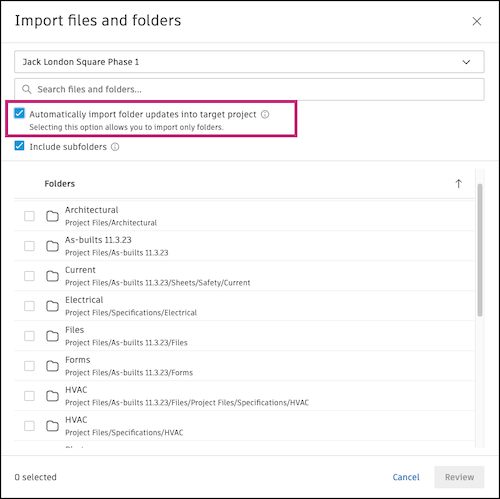Check the Architectural folder checkbox

29,216
